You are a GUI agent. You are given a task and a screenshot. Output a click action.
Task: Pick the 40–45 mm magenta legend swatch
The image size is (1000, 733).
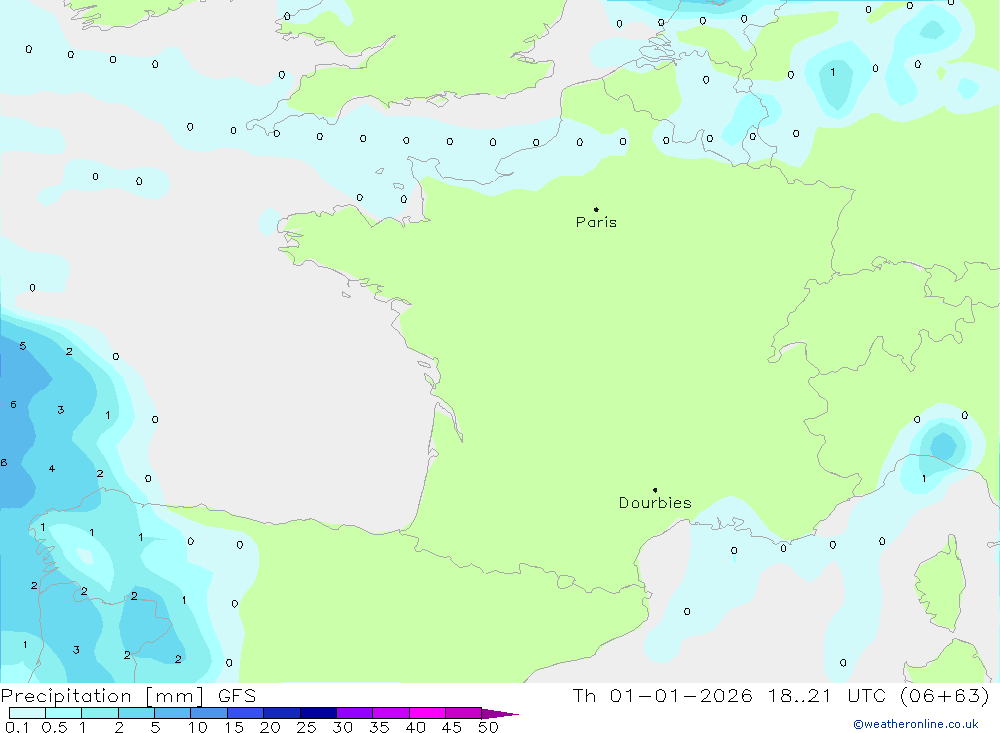(427, 713)
